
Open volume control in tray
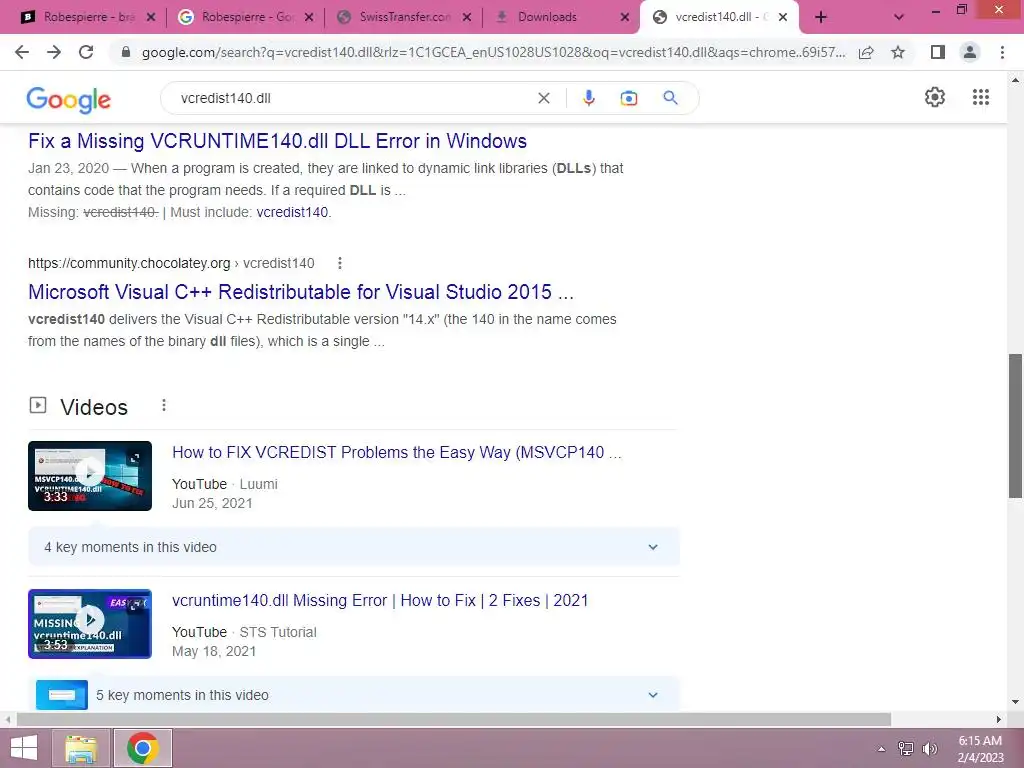coord(930,749)
